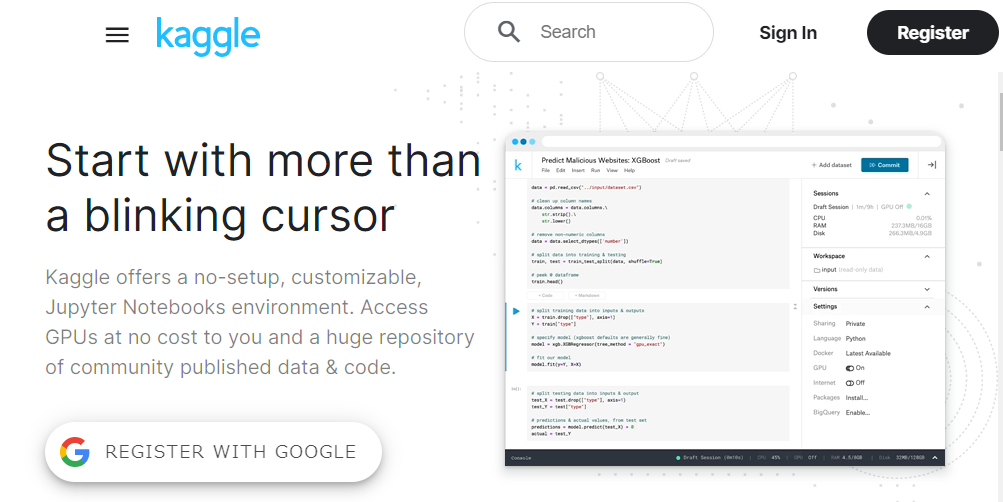This screenshot has height=502, width=1003.
Task: Toggle the GPU switch in Settings
Action: (850, 368)
